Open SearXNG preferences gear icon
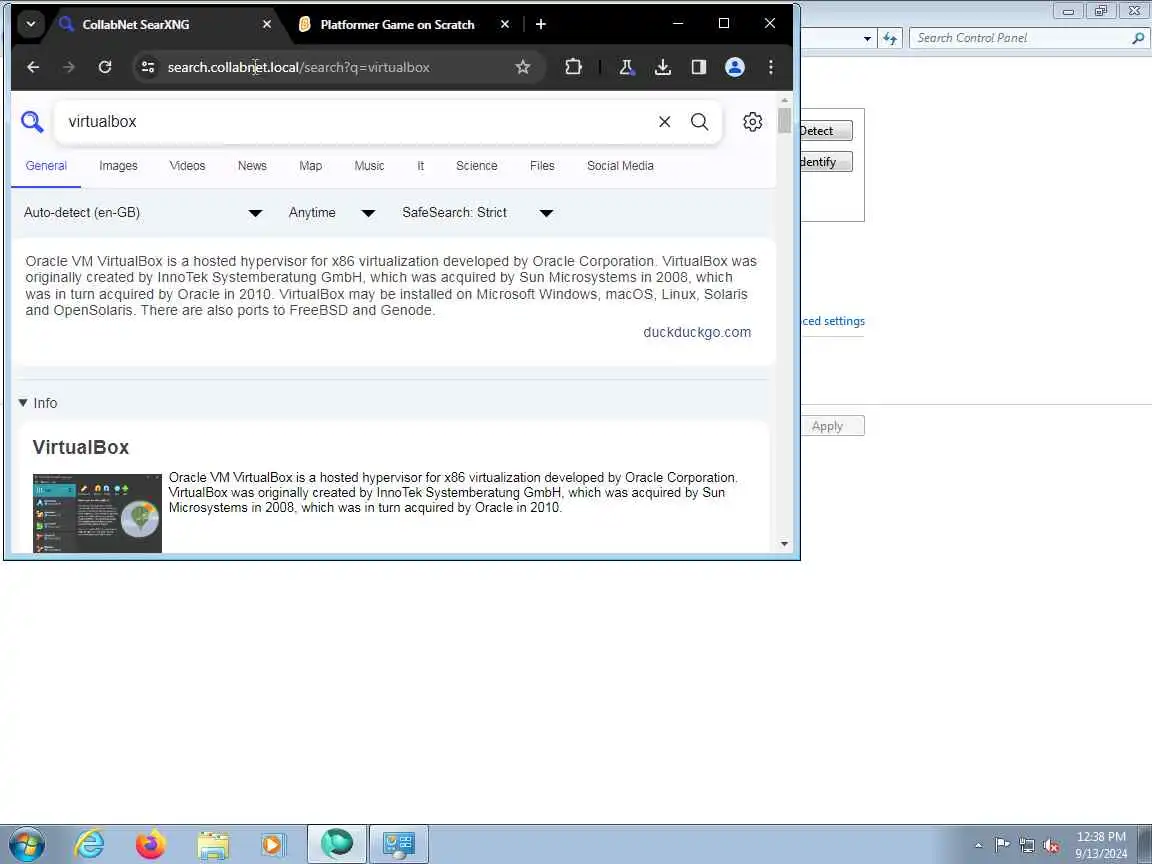Screen dimensions: 1152x864 pyautogui.click(x=752, y=122)
